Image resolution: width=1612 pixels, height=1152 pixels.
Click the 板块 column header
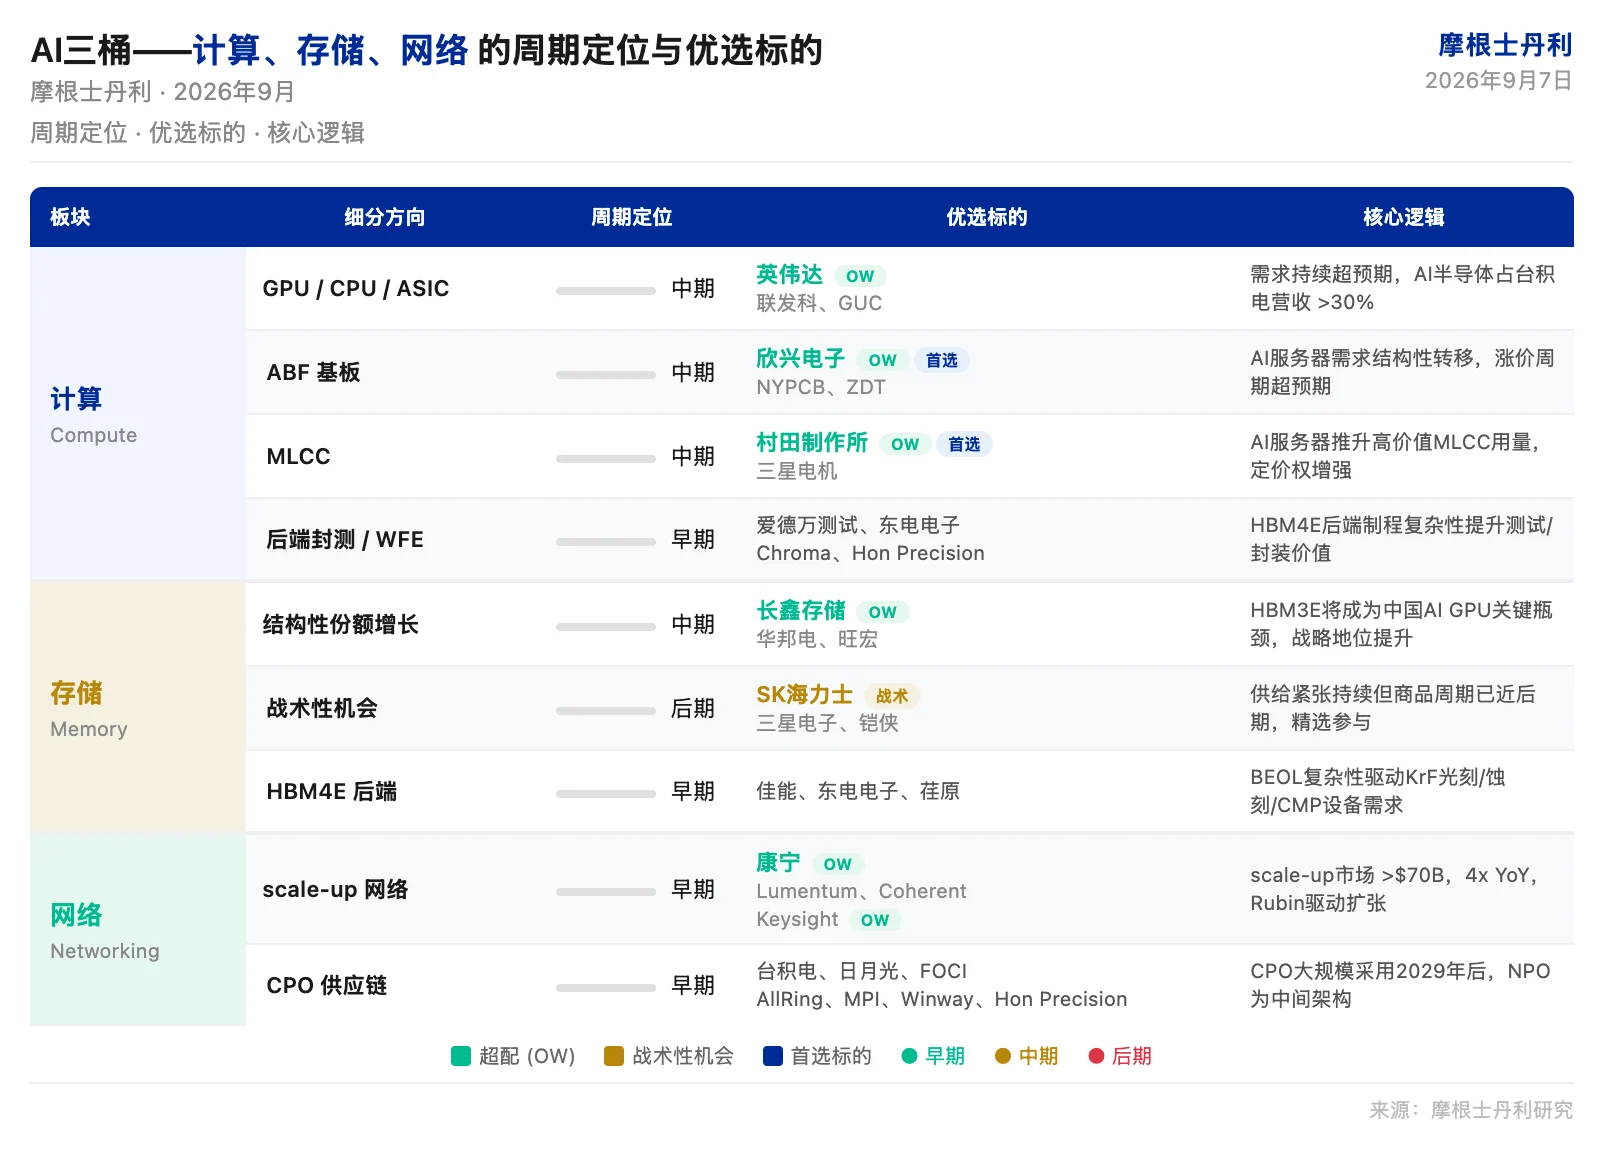70,217
